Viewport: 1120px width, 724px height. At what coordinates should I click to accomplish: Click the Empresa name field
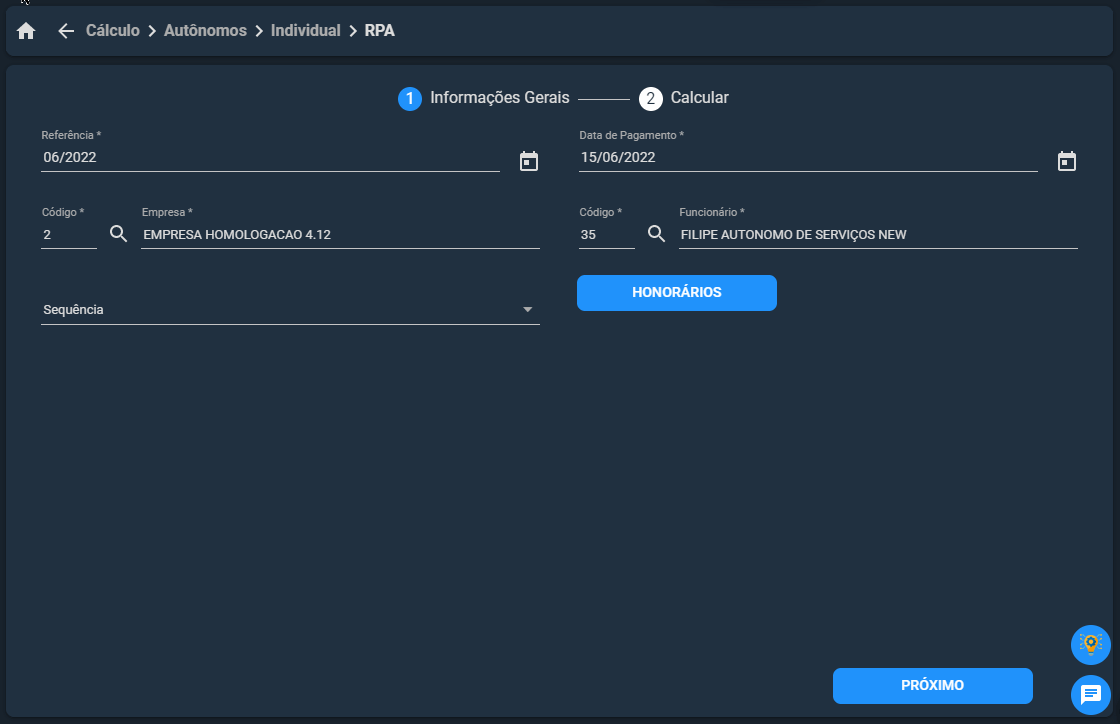click(x=340, y=235)
